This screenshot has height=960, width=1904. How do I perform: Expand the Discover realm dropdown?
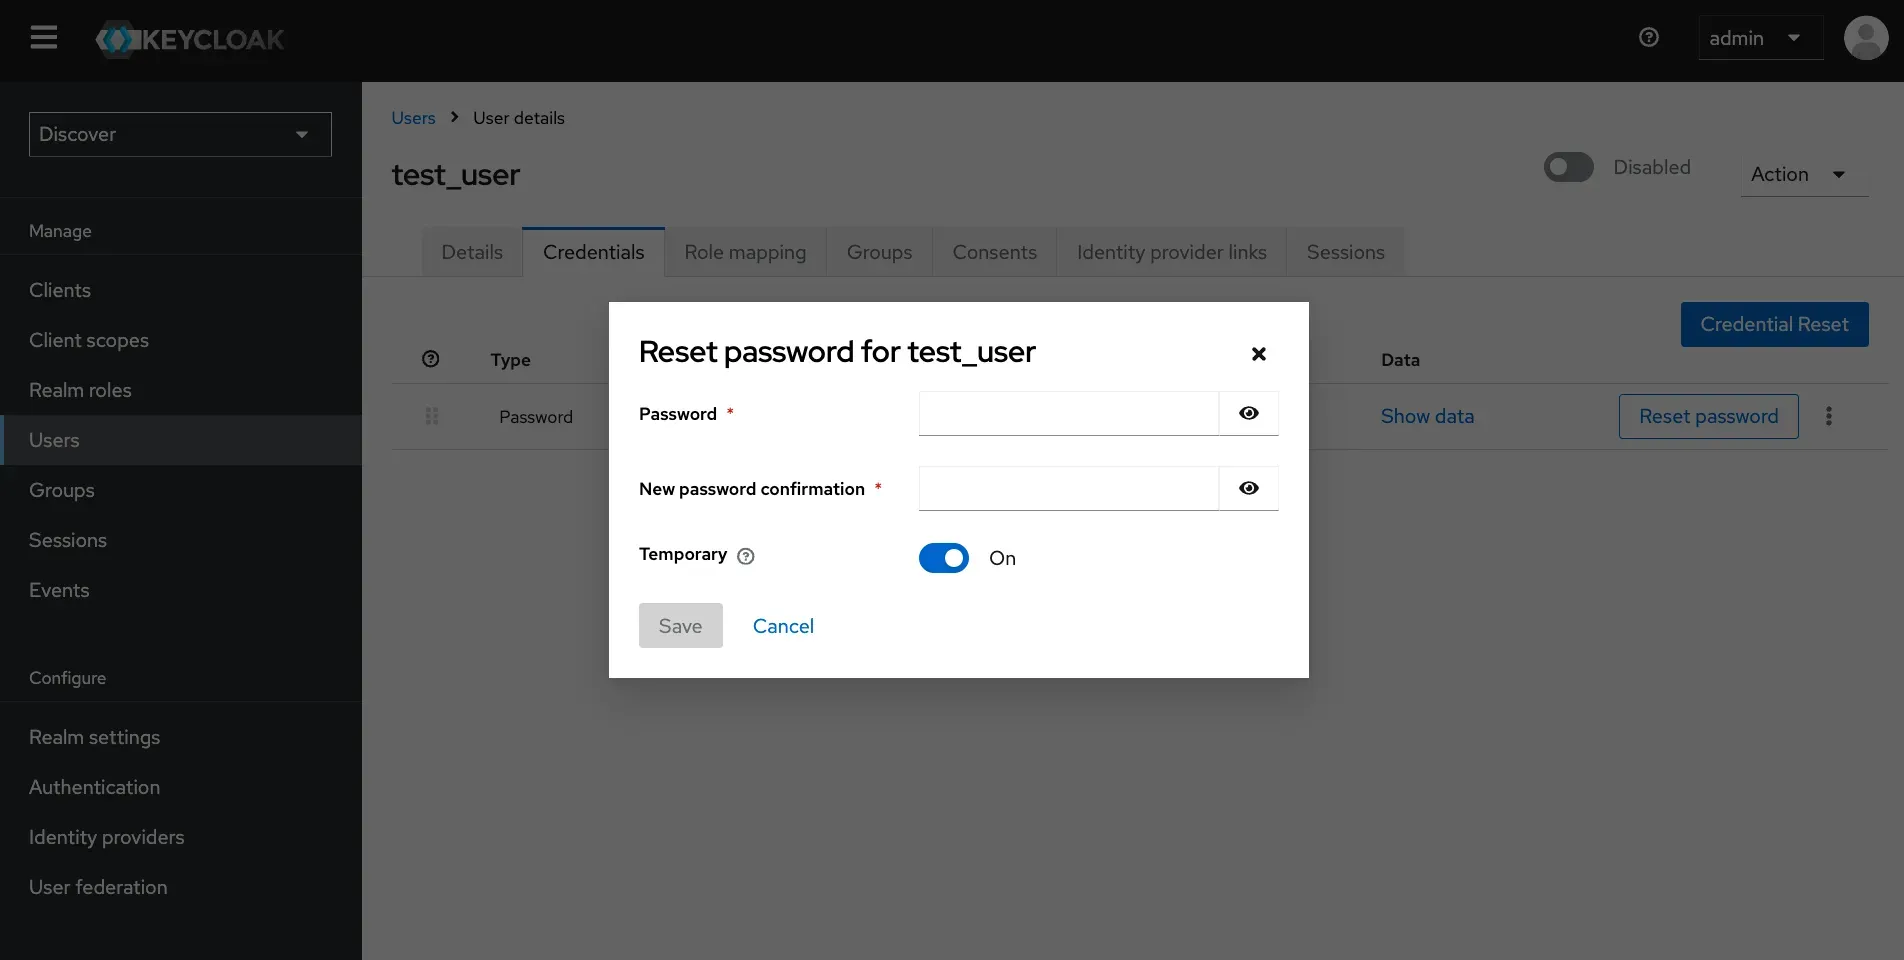[x=180, y=134]
